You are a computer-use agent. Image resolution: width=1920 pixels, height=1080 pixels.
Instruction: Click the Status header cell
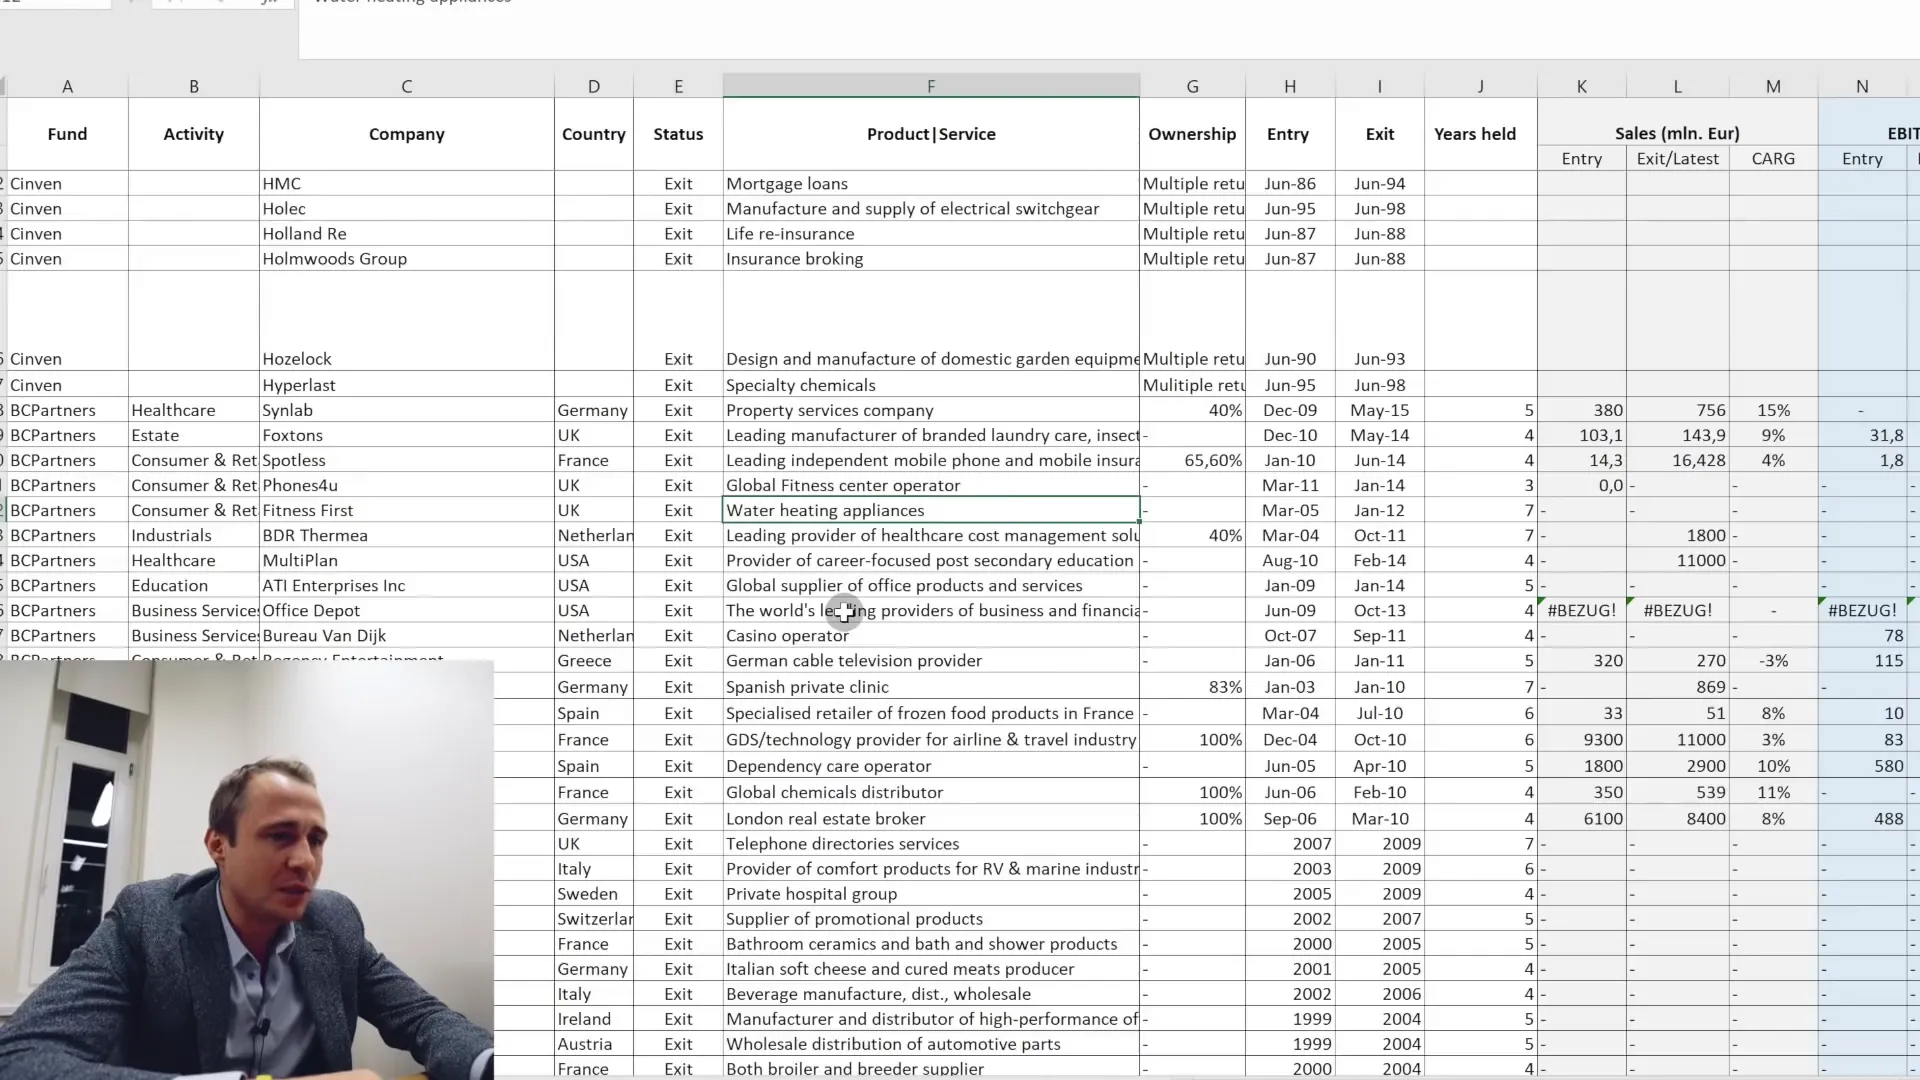click(678, 134)
